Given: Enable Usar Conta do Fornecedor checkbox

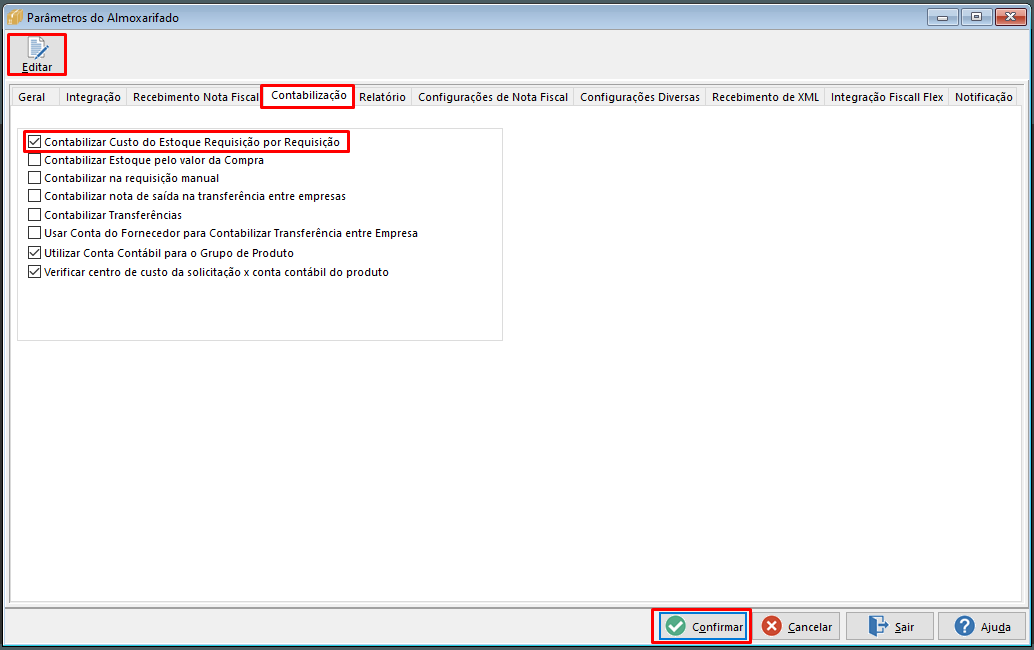Looking at the screenshot, I should (34, 233).
